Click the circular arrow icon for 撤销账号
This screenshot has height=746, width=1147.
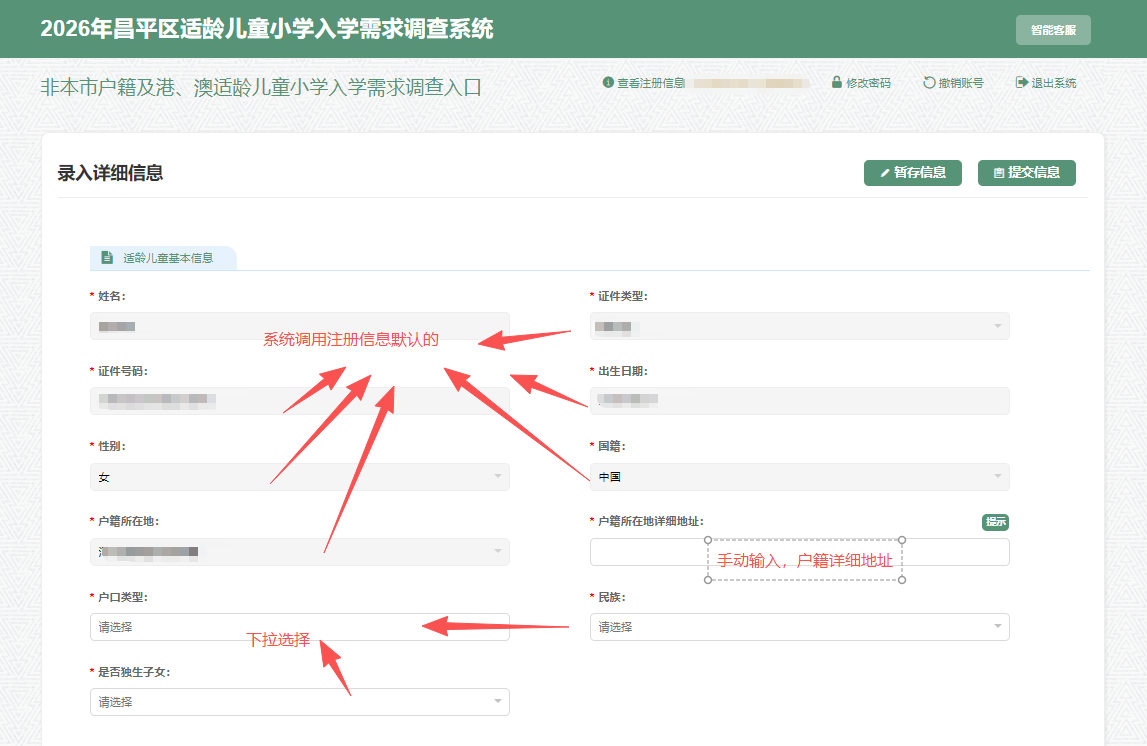[x=929, y=83]
